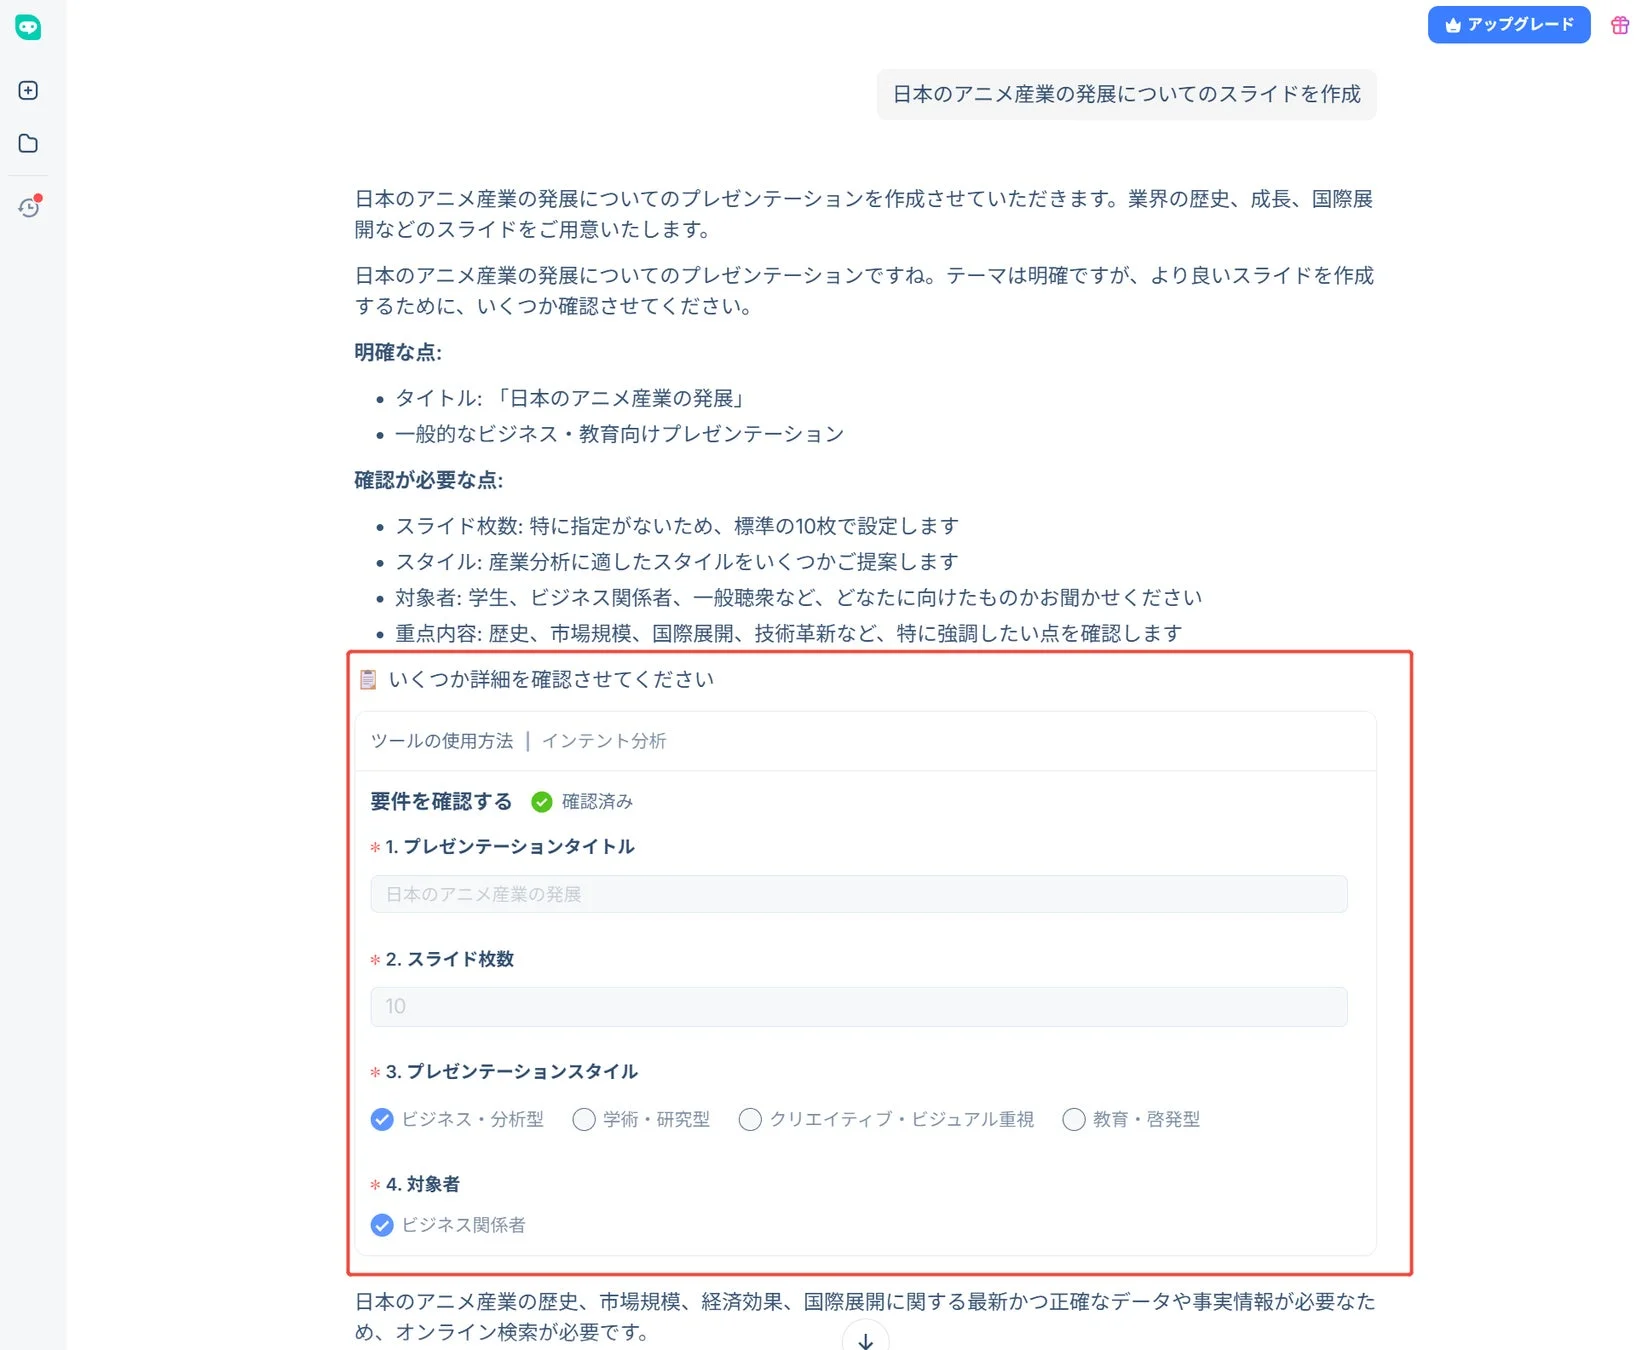Screen dimensions: 1648x1350
Task: Switch to the ツールの使用方法 tab
Action: (x=443, y=741)
